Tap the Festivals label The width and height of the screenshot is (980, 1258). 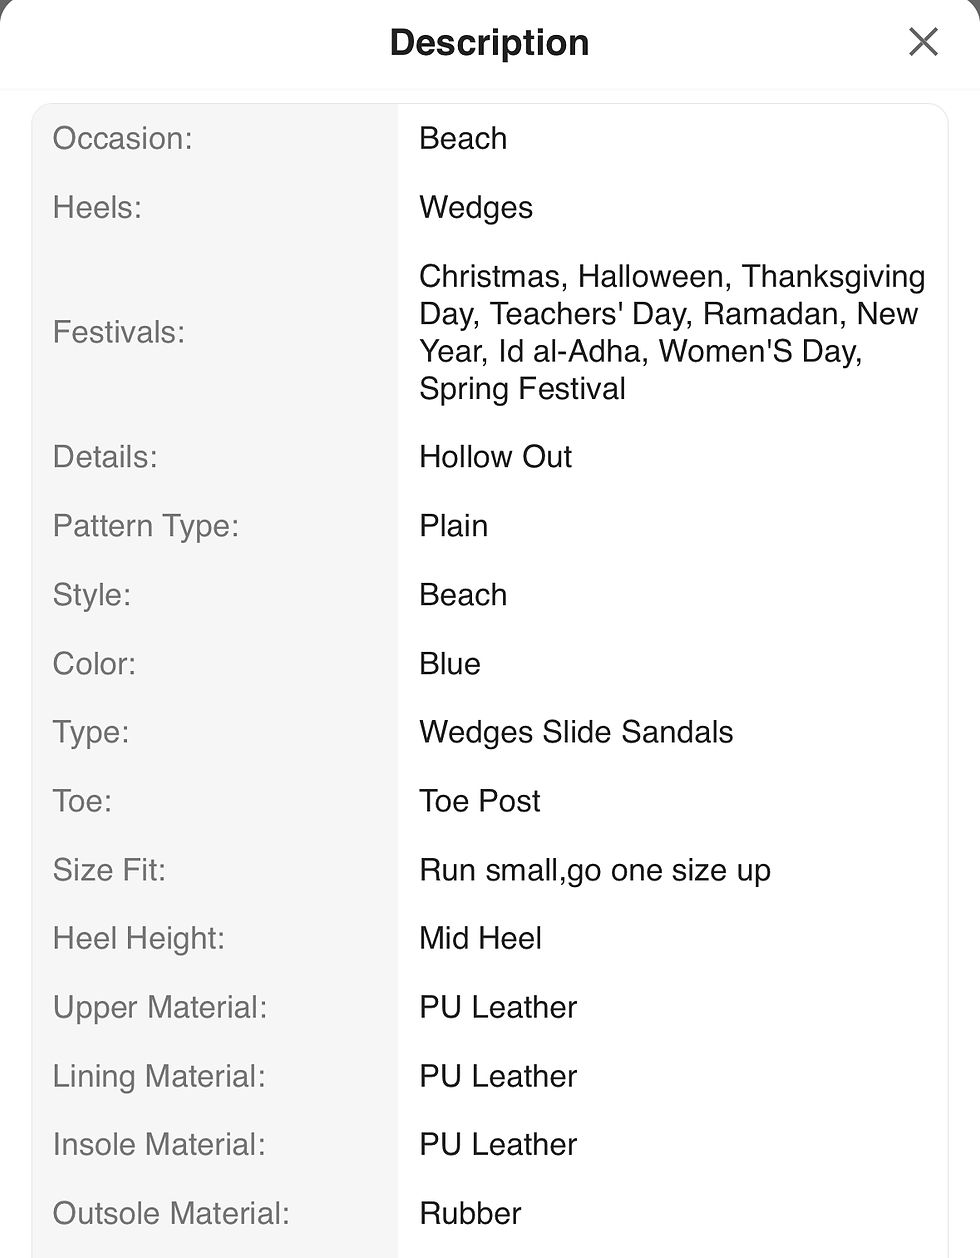click(x=119, y=332)
